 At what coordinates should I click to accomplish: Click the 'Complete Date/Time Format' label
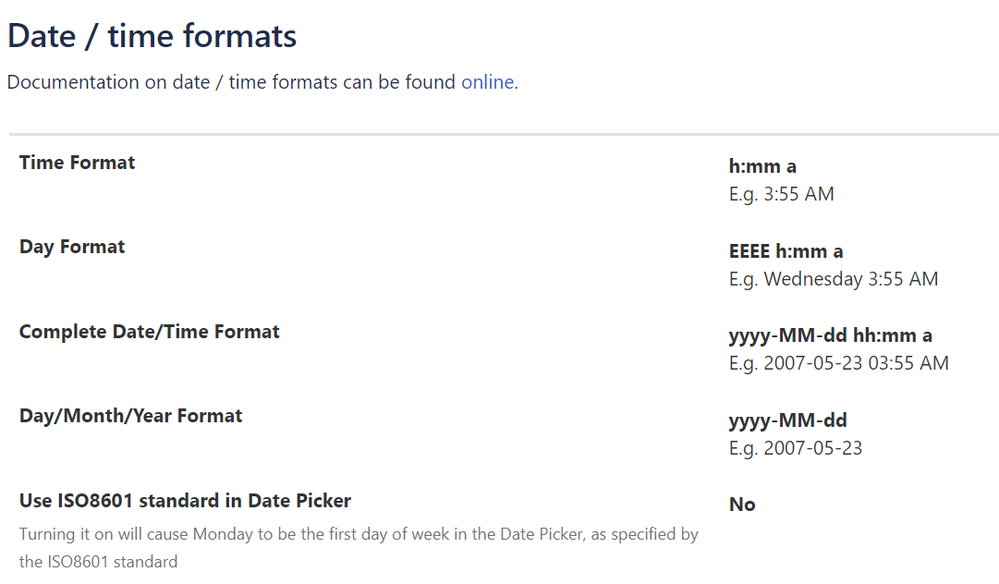click(x=149, y=331)
